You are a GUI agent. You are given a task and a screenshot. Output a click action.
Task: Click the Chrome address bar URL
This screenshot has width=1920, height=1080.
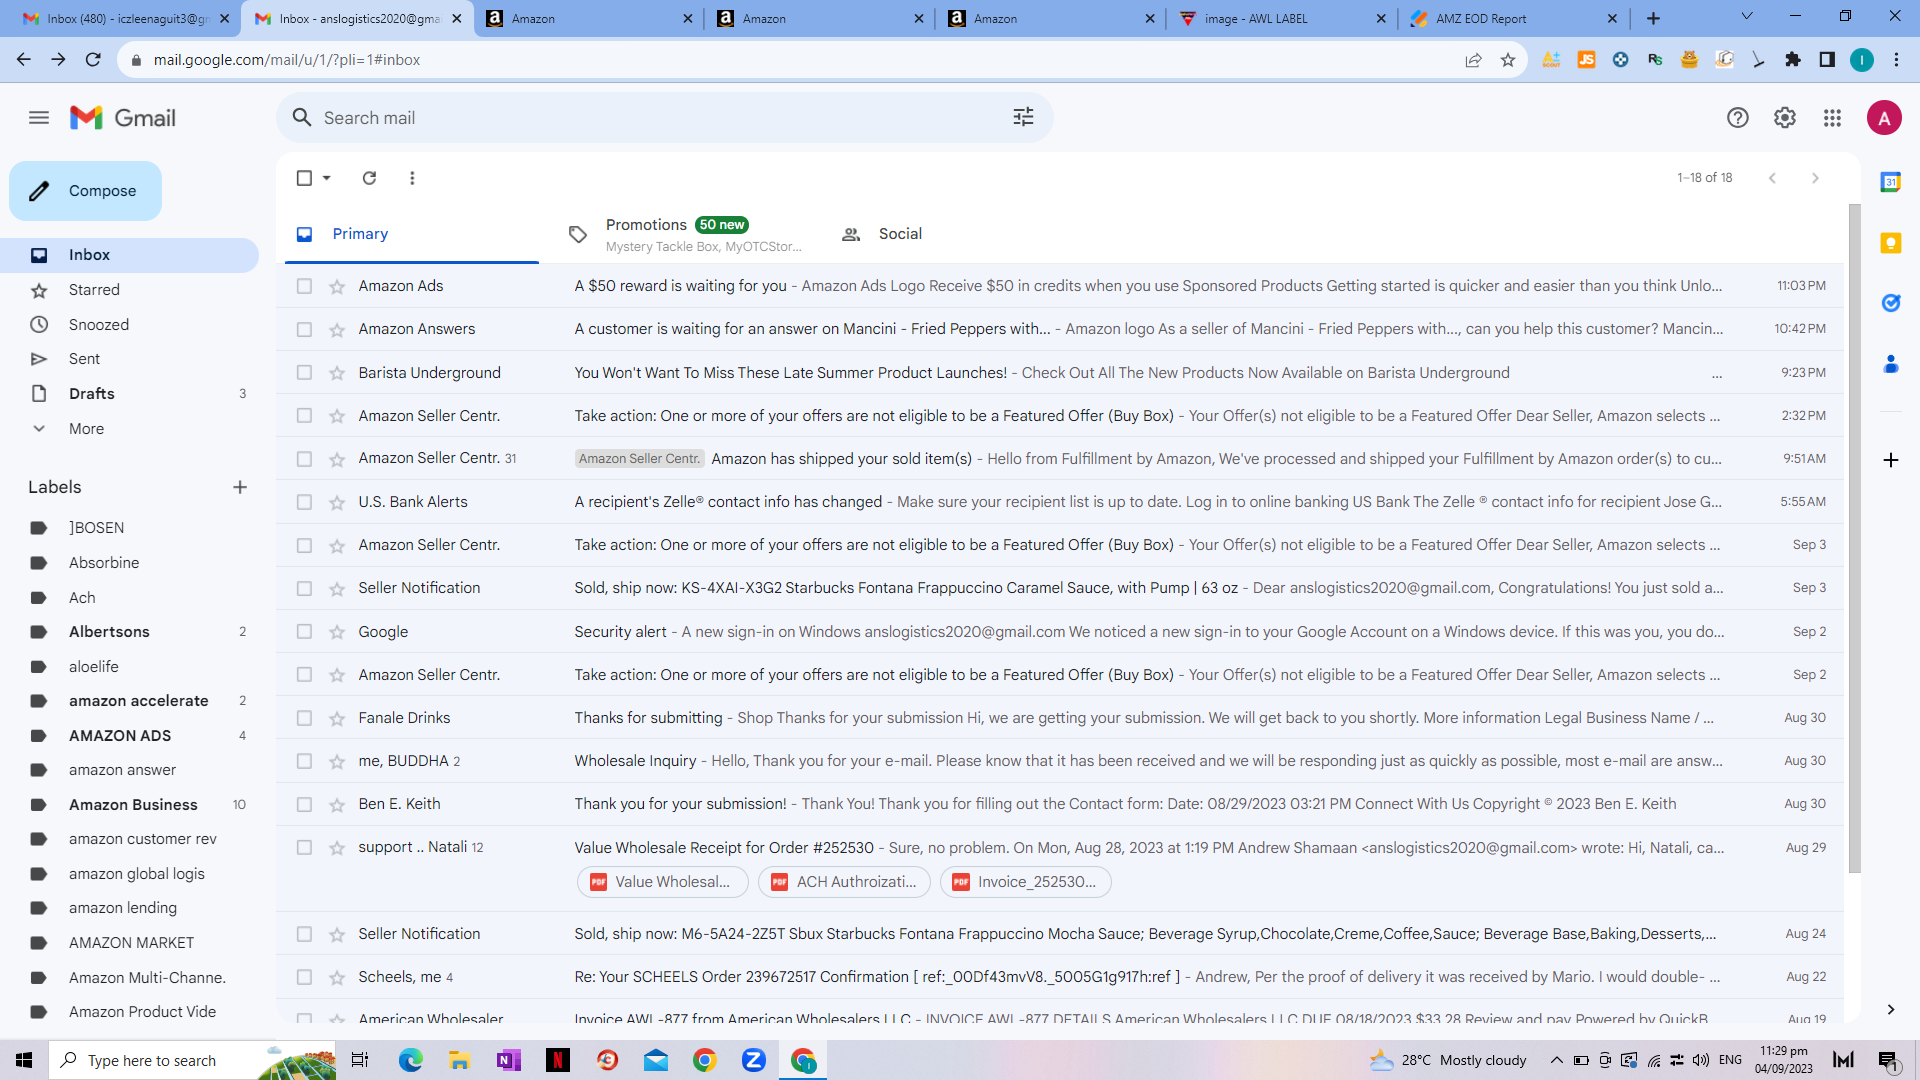(x=287, y=60)
